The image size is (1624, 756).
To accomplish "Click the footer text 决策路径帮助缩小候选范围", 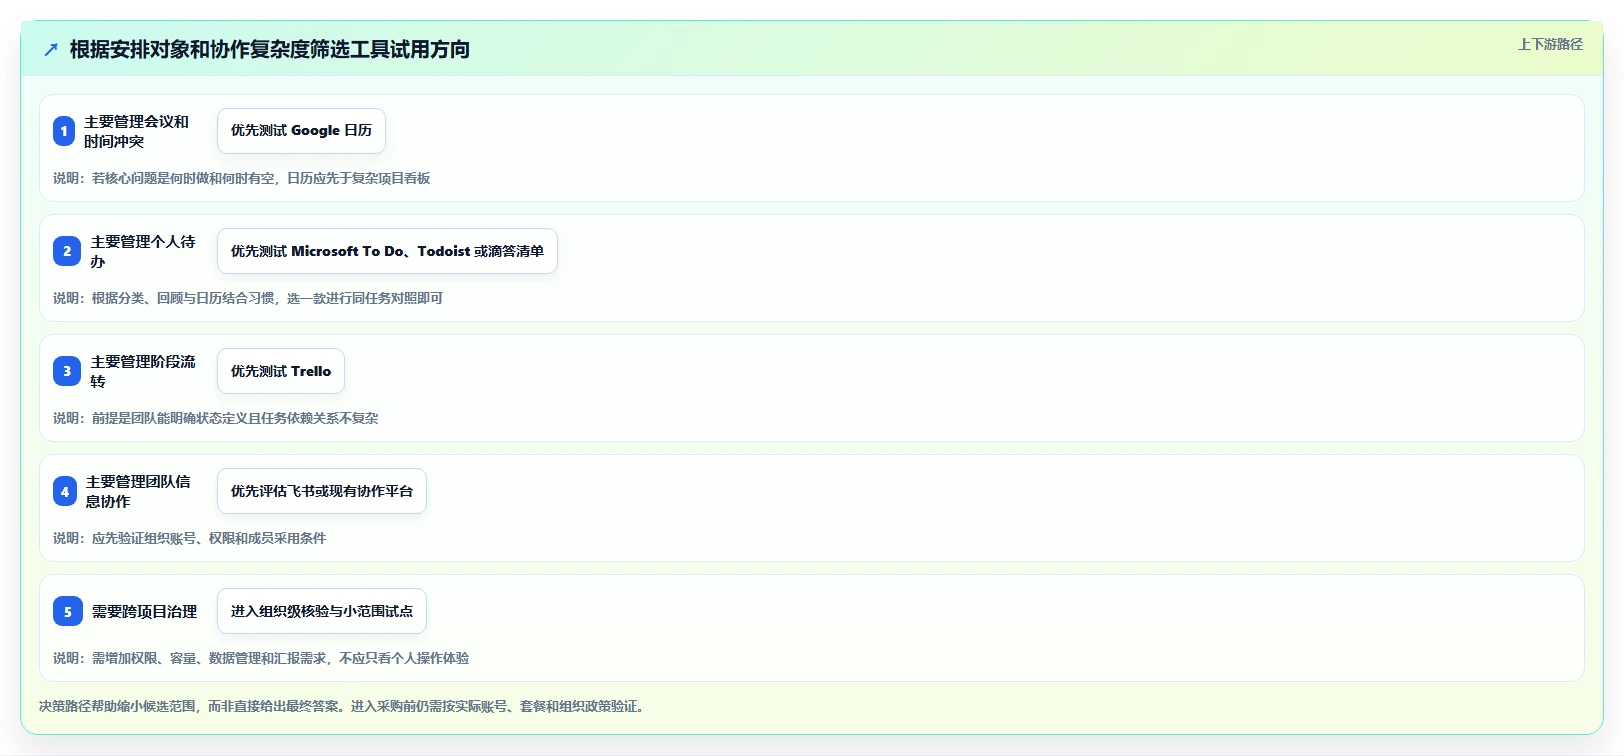I will click(344, 706).
